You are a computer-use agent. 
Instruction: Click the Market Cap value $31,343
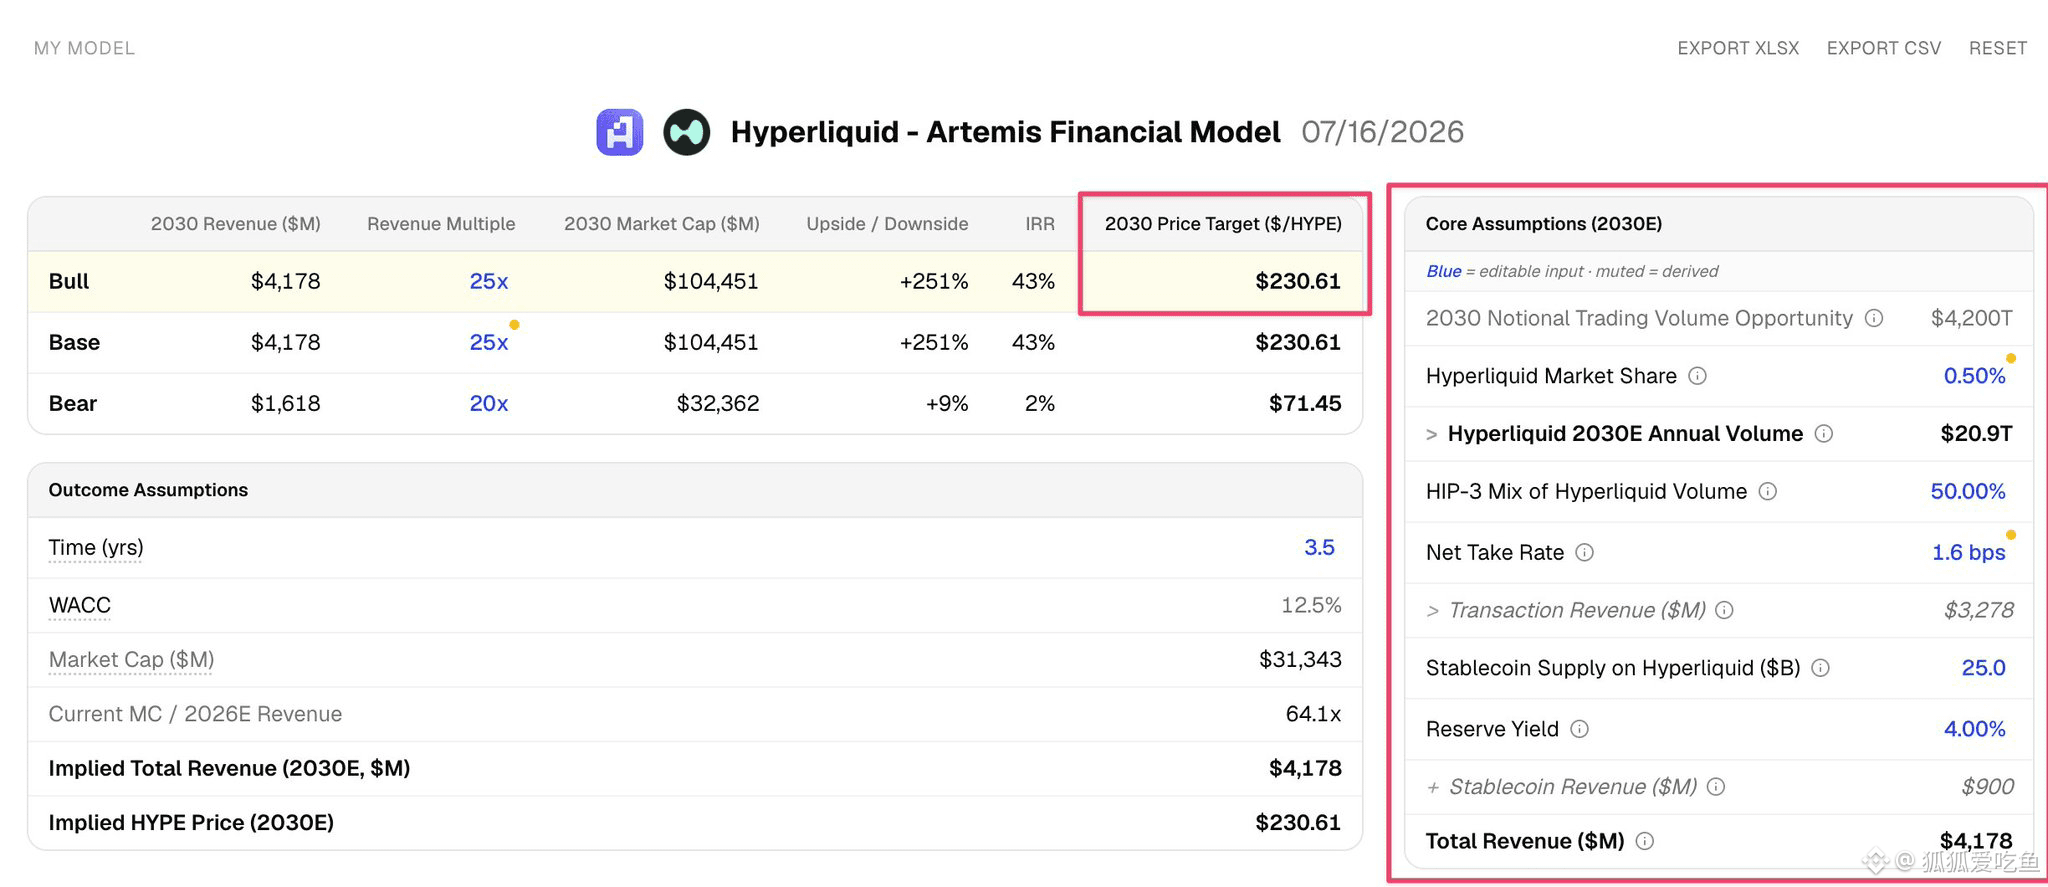[1300, 660]
